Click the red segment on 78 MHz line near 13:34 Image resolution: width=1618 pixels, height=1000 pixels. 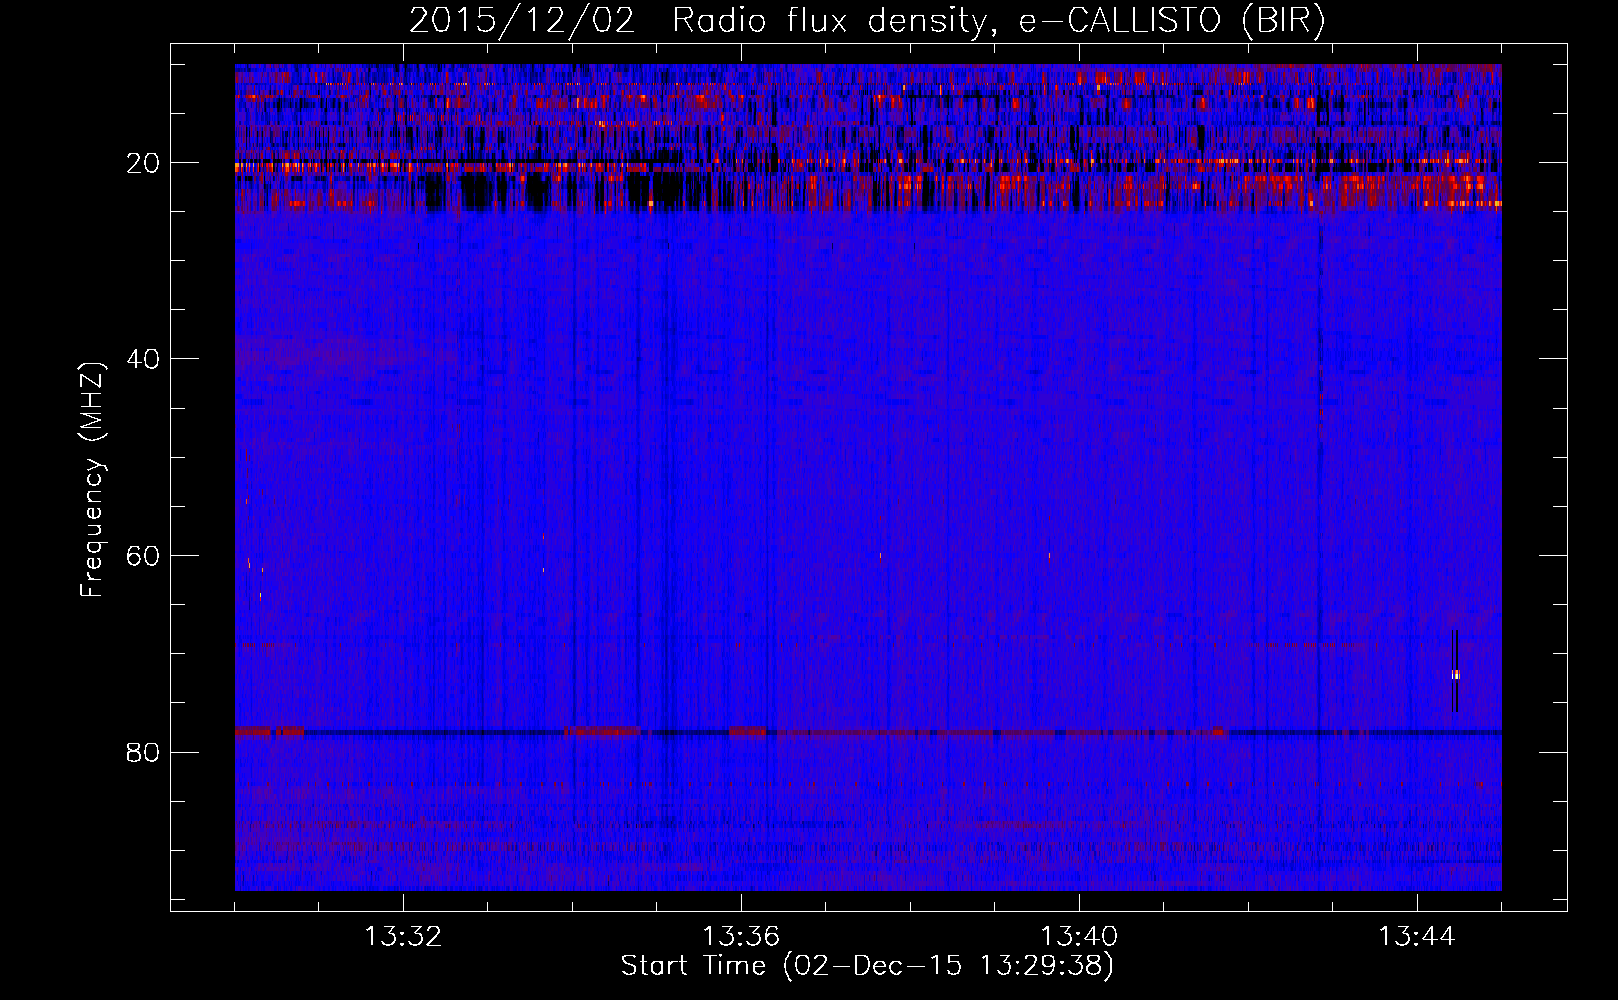(602, 732)
